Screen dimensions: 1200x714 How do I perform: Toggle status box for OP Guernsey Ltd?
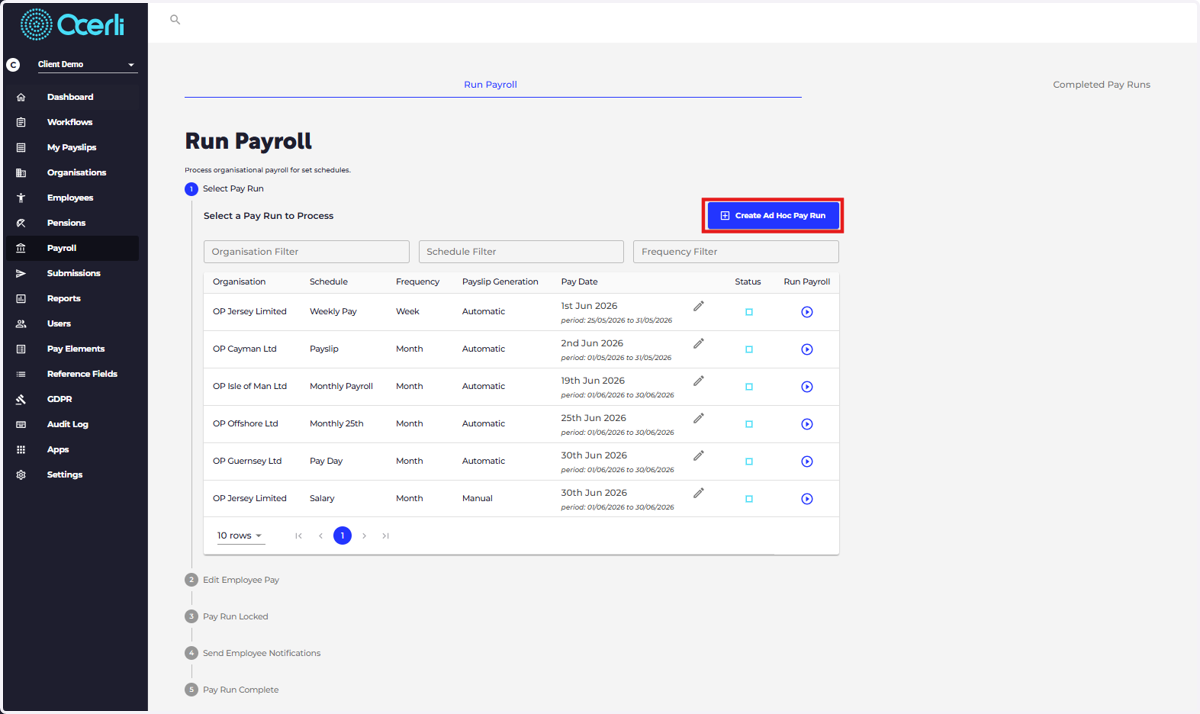coord(749,462)
